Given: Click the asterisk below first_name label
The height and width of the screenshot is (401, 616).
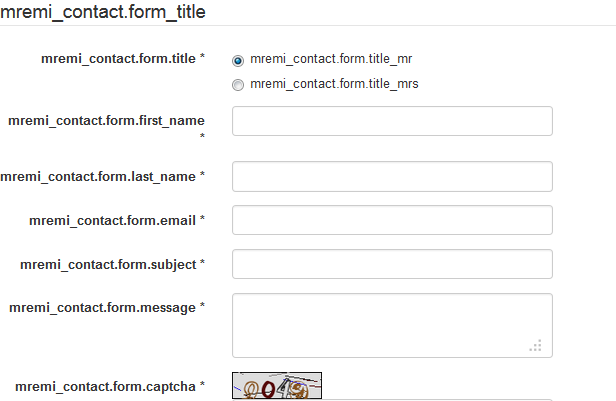Looking at the screenshot, I should (x=202, y=136).
